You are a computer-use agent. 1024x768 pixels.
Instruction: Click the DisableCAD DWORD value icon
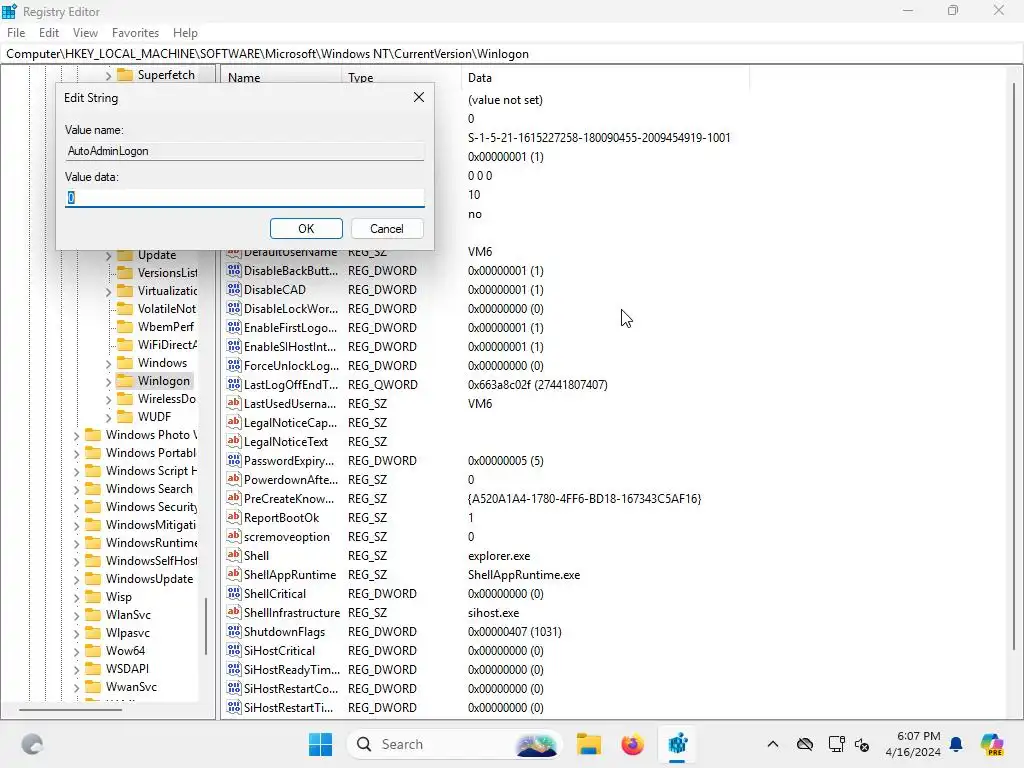pyautogui.click(x=234, y=289)
